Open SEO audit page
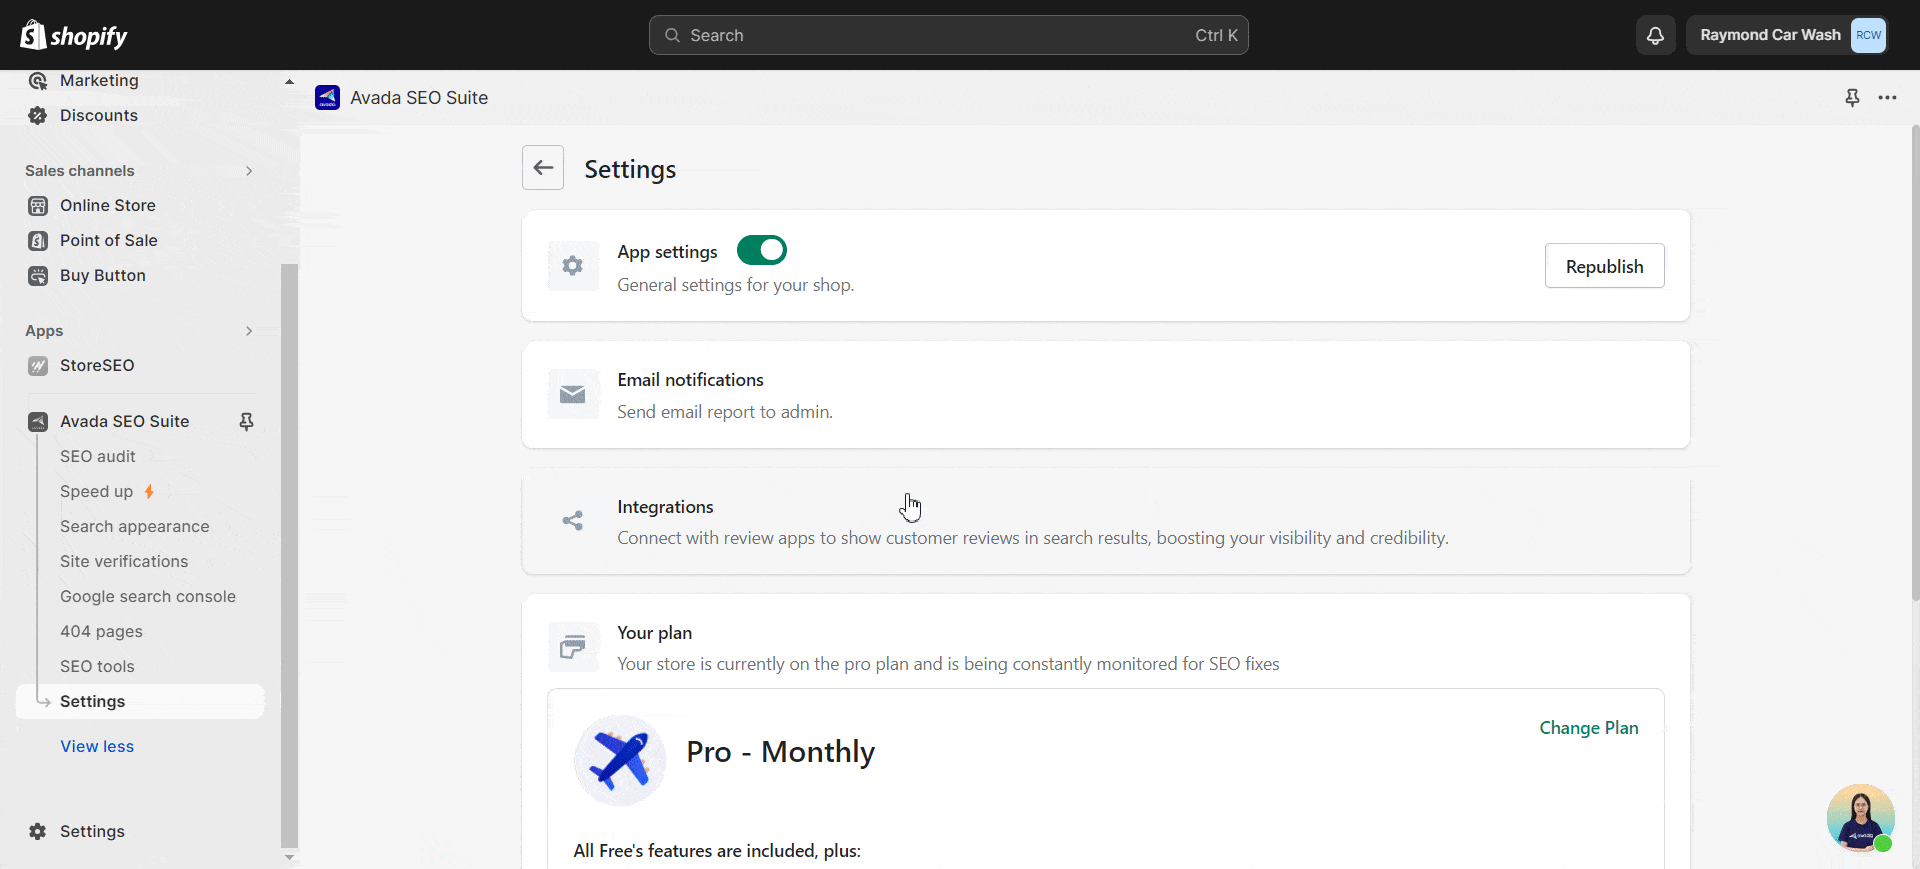1920x869 pixels. [97, 457]
